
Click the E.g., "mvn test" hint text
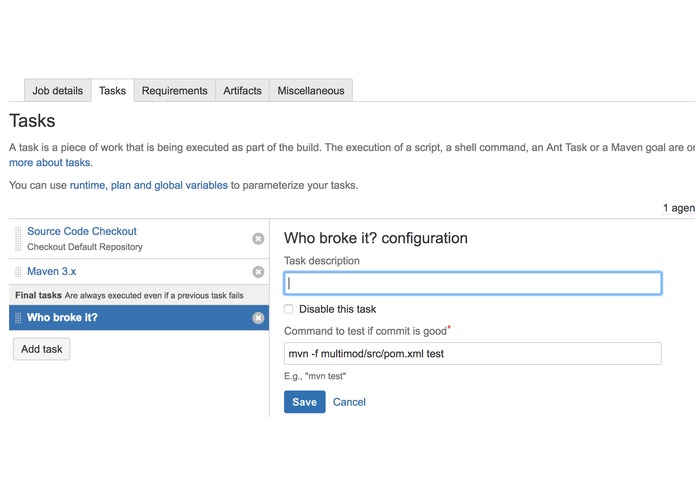click(x=315, y=376)
